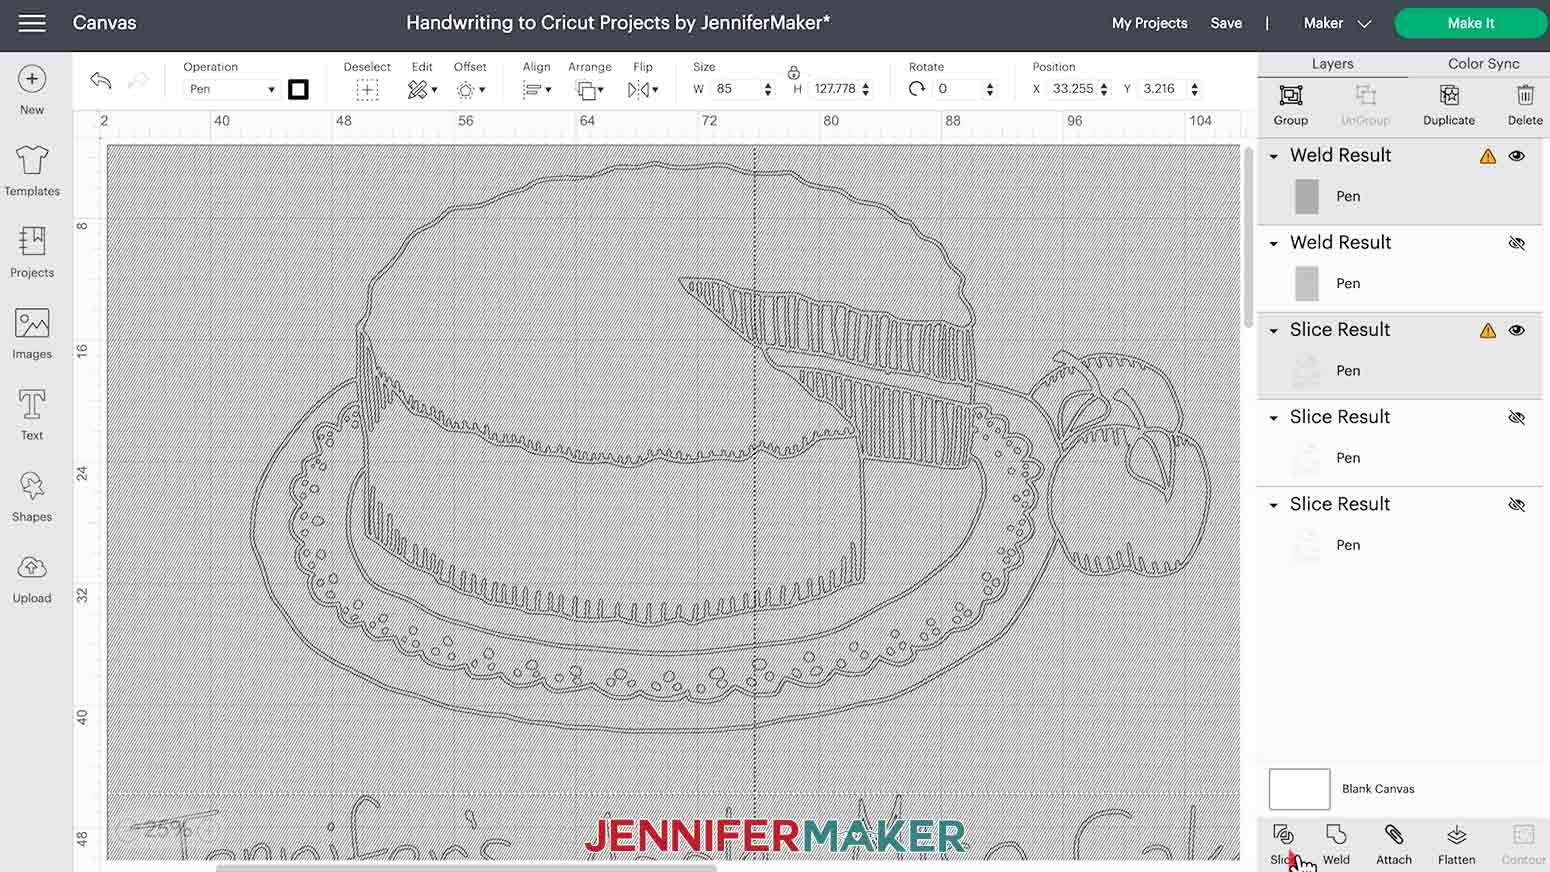The width and height of the screenshot is (1550, 872).
Task: Select the second Slice Result Pen layer
Action: pos(1400,458)
